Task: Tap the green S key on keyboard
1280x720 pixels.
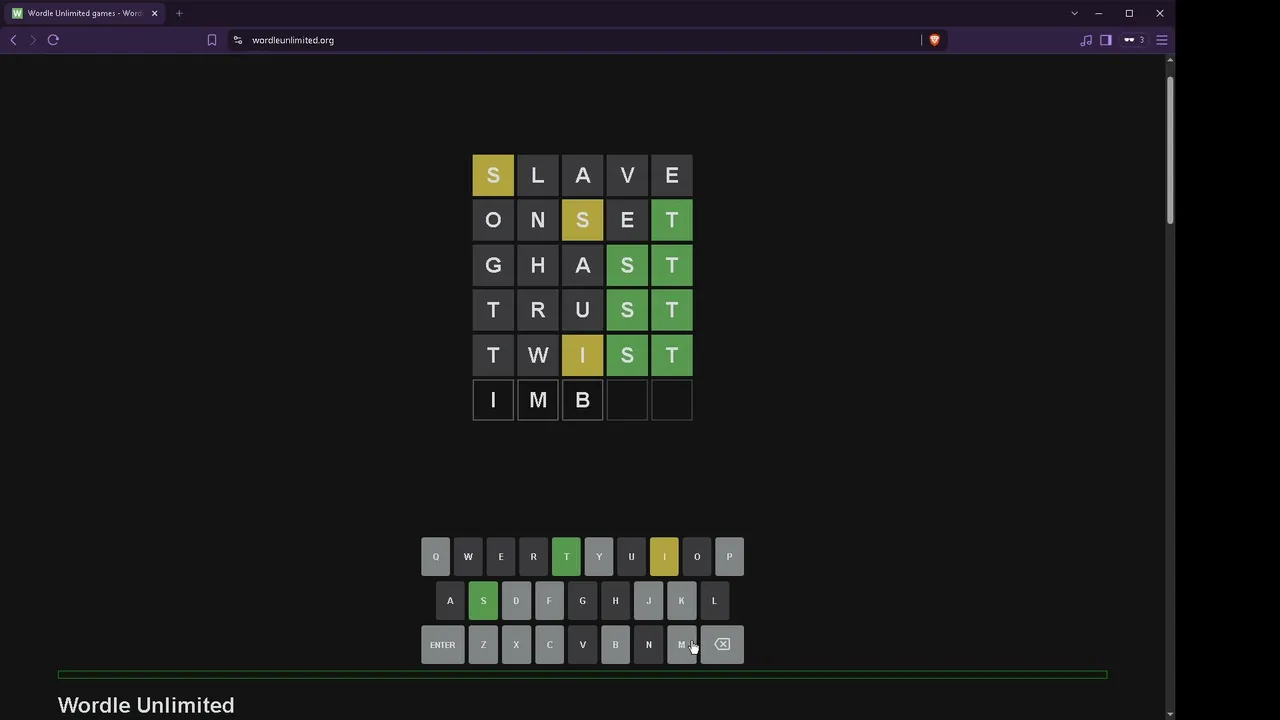Action: pyautogui.click(x=483, y=601)
